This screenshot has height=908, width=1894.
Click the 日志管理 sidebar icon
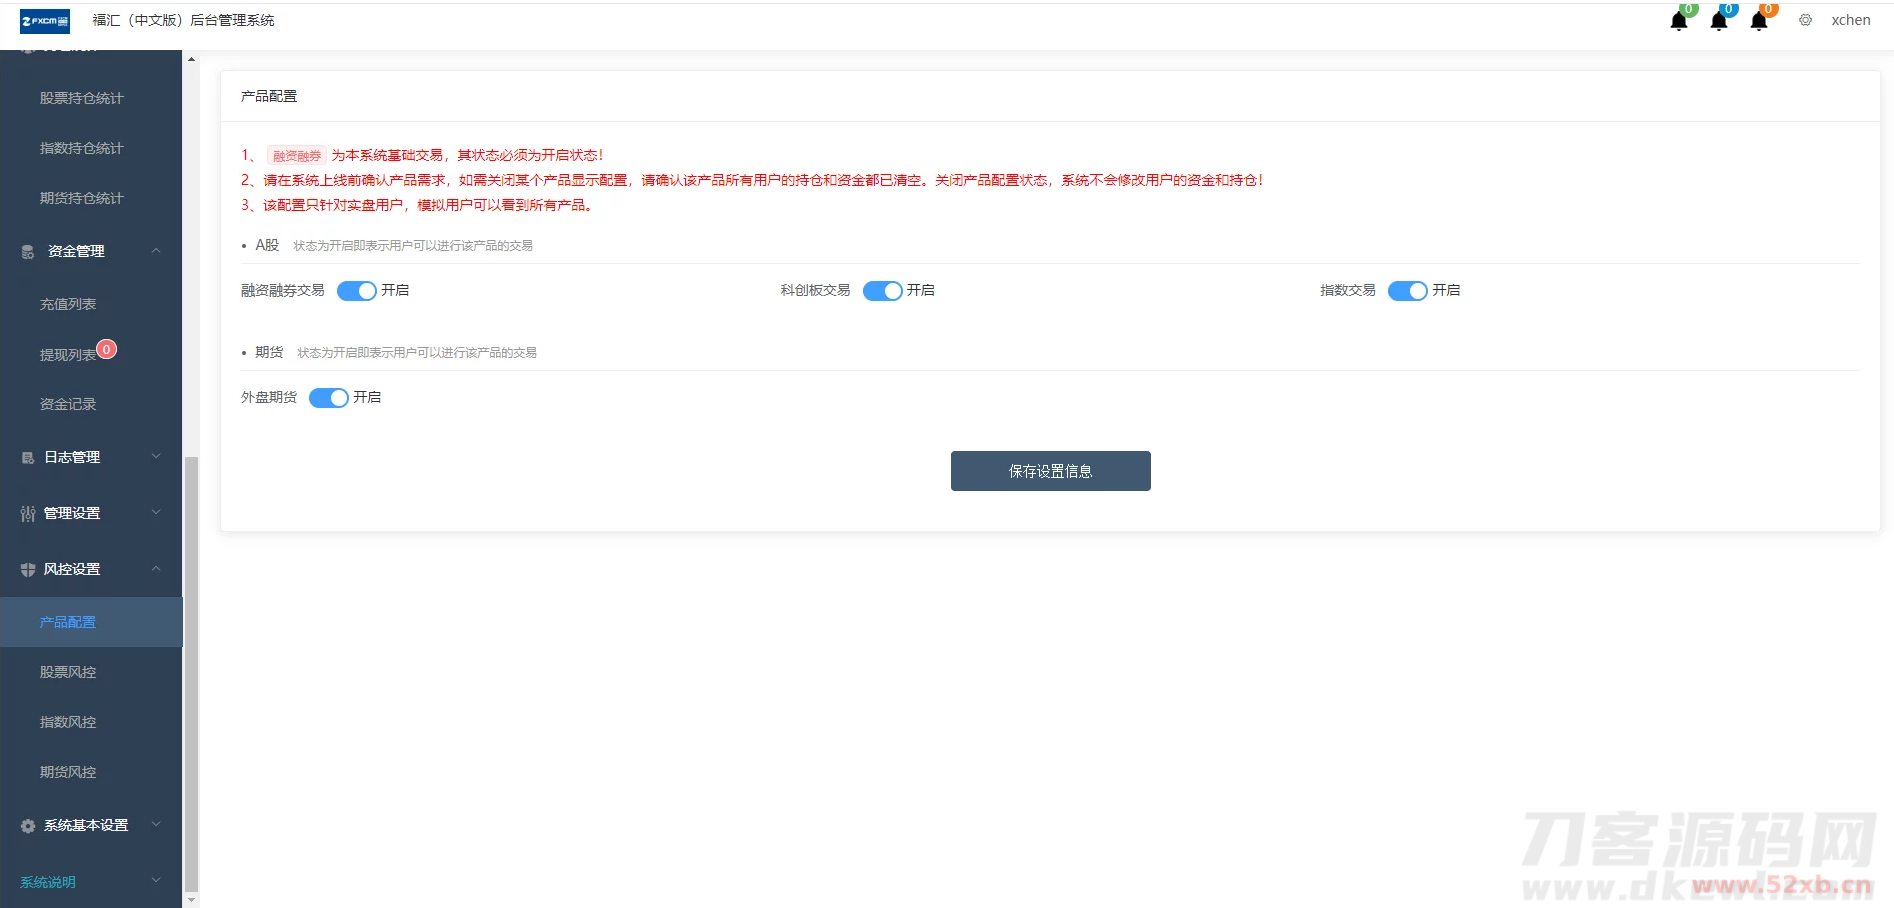pyautogui.click(x=28, y=458)
